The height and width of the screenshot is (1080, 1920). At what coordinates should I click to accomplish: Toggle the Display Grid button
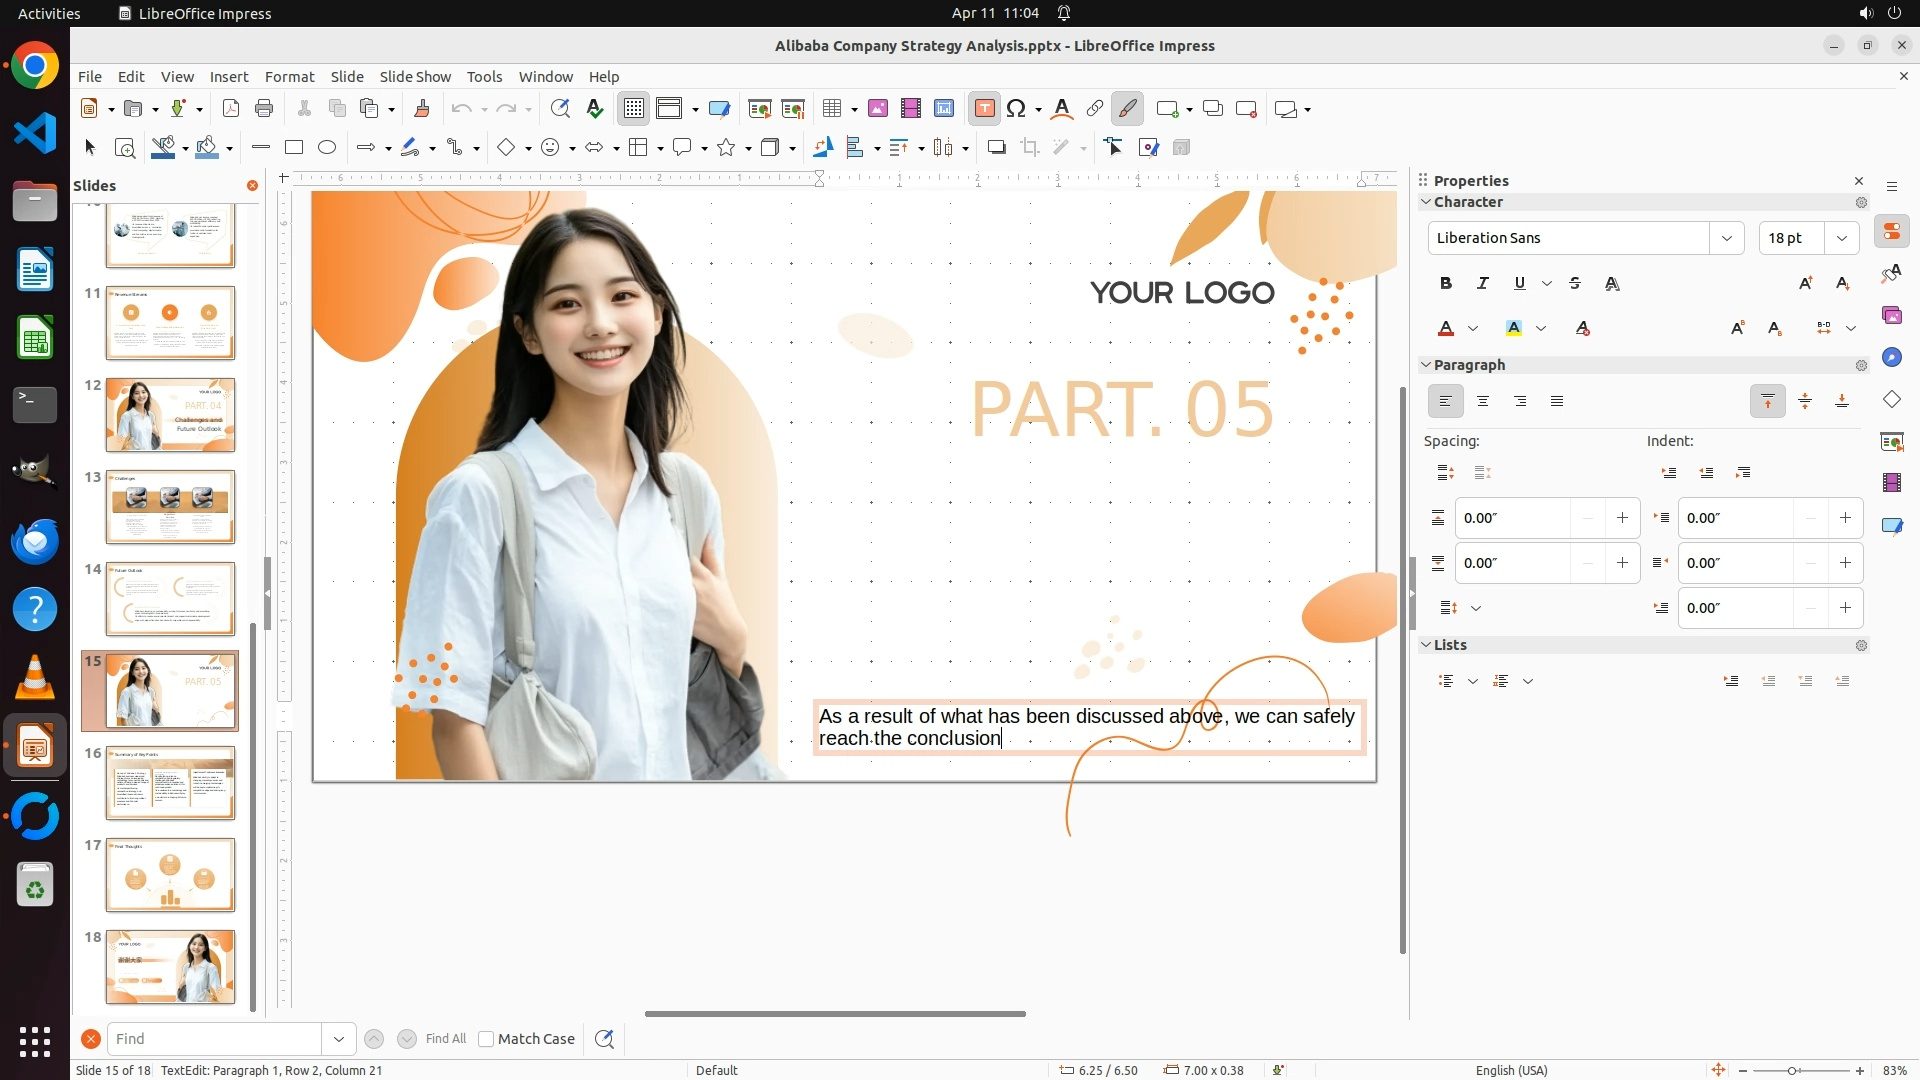point(634,109)
